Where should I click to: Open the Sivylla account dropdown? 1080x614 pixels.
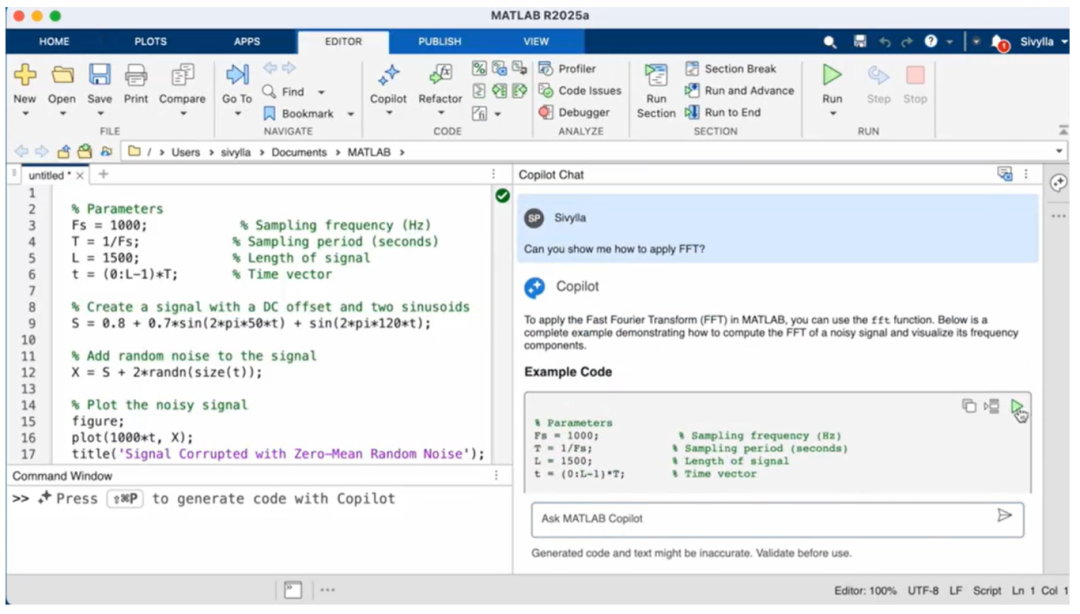[x=1043, y=42]
